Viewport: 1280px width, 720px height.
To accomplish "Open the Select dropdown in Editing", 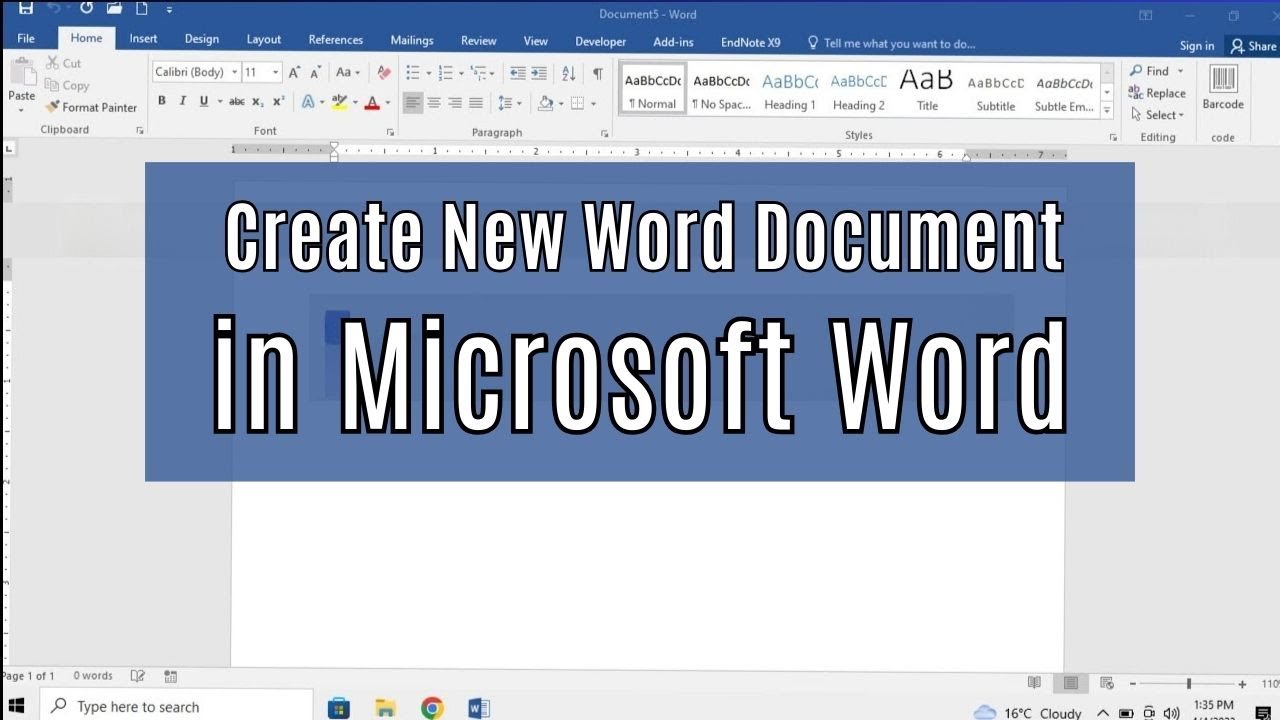I will 1158,115.
